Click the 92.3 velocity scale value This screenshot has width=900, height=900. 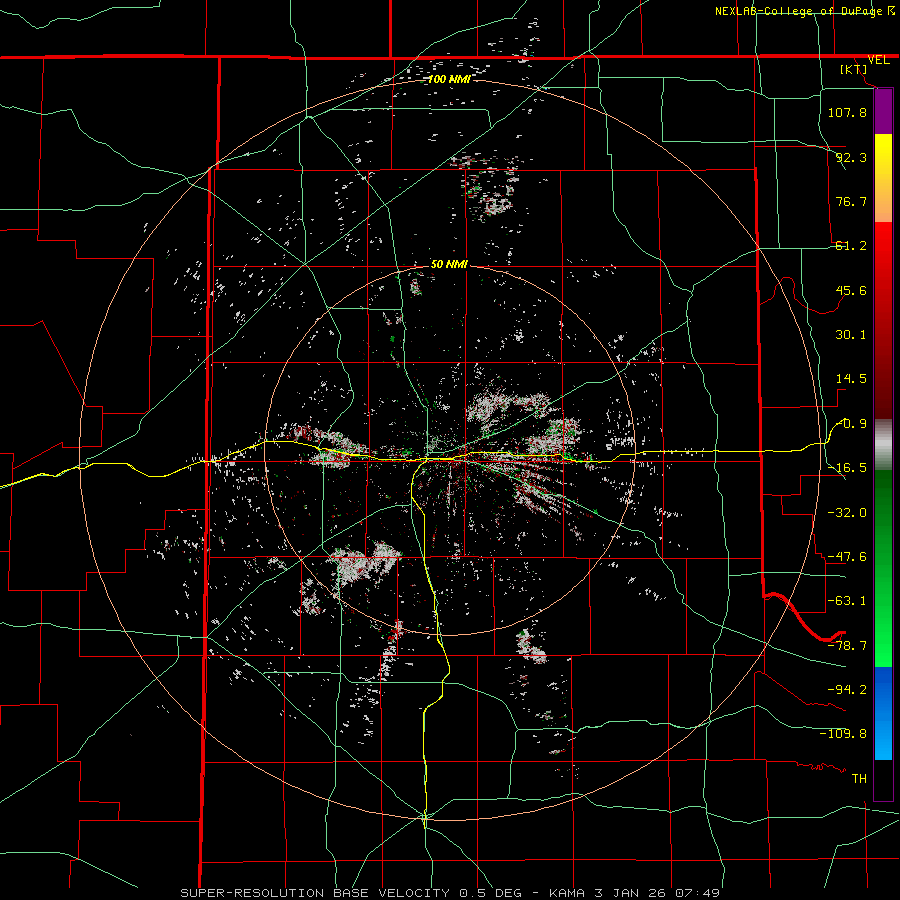click(x=851, y=157)
